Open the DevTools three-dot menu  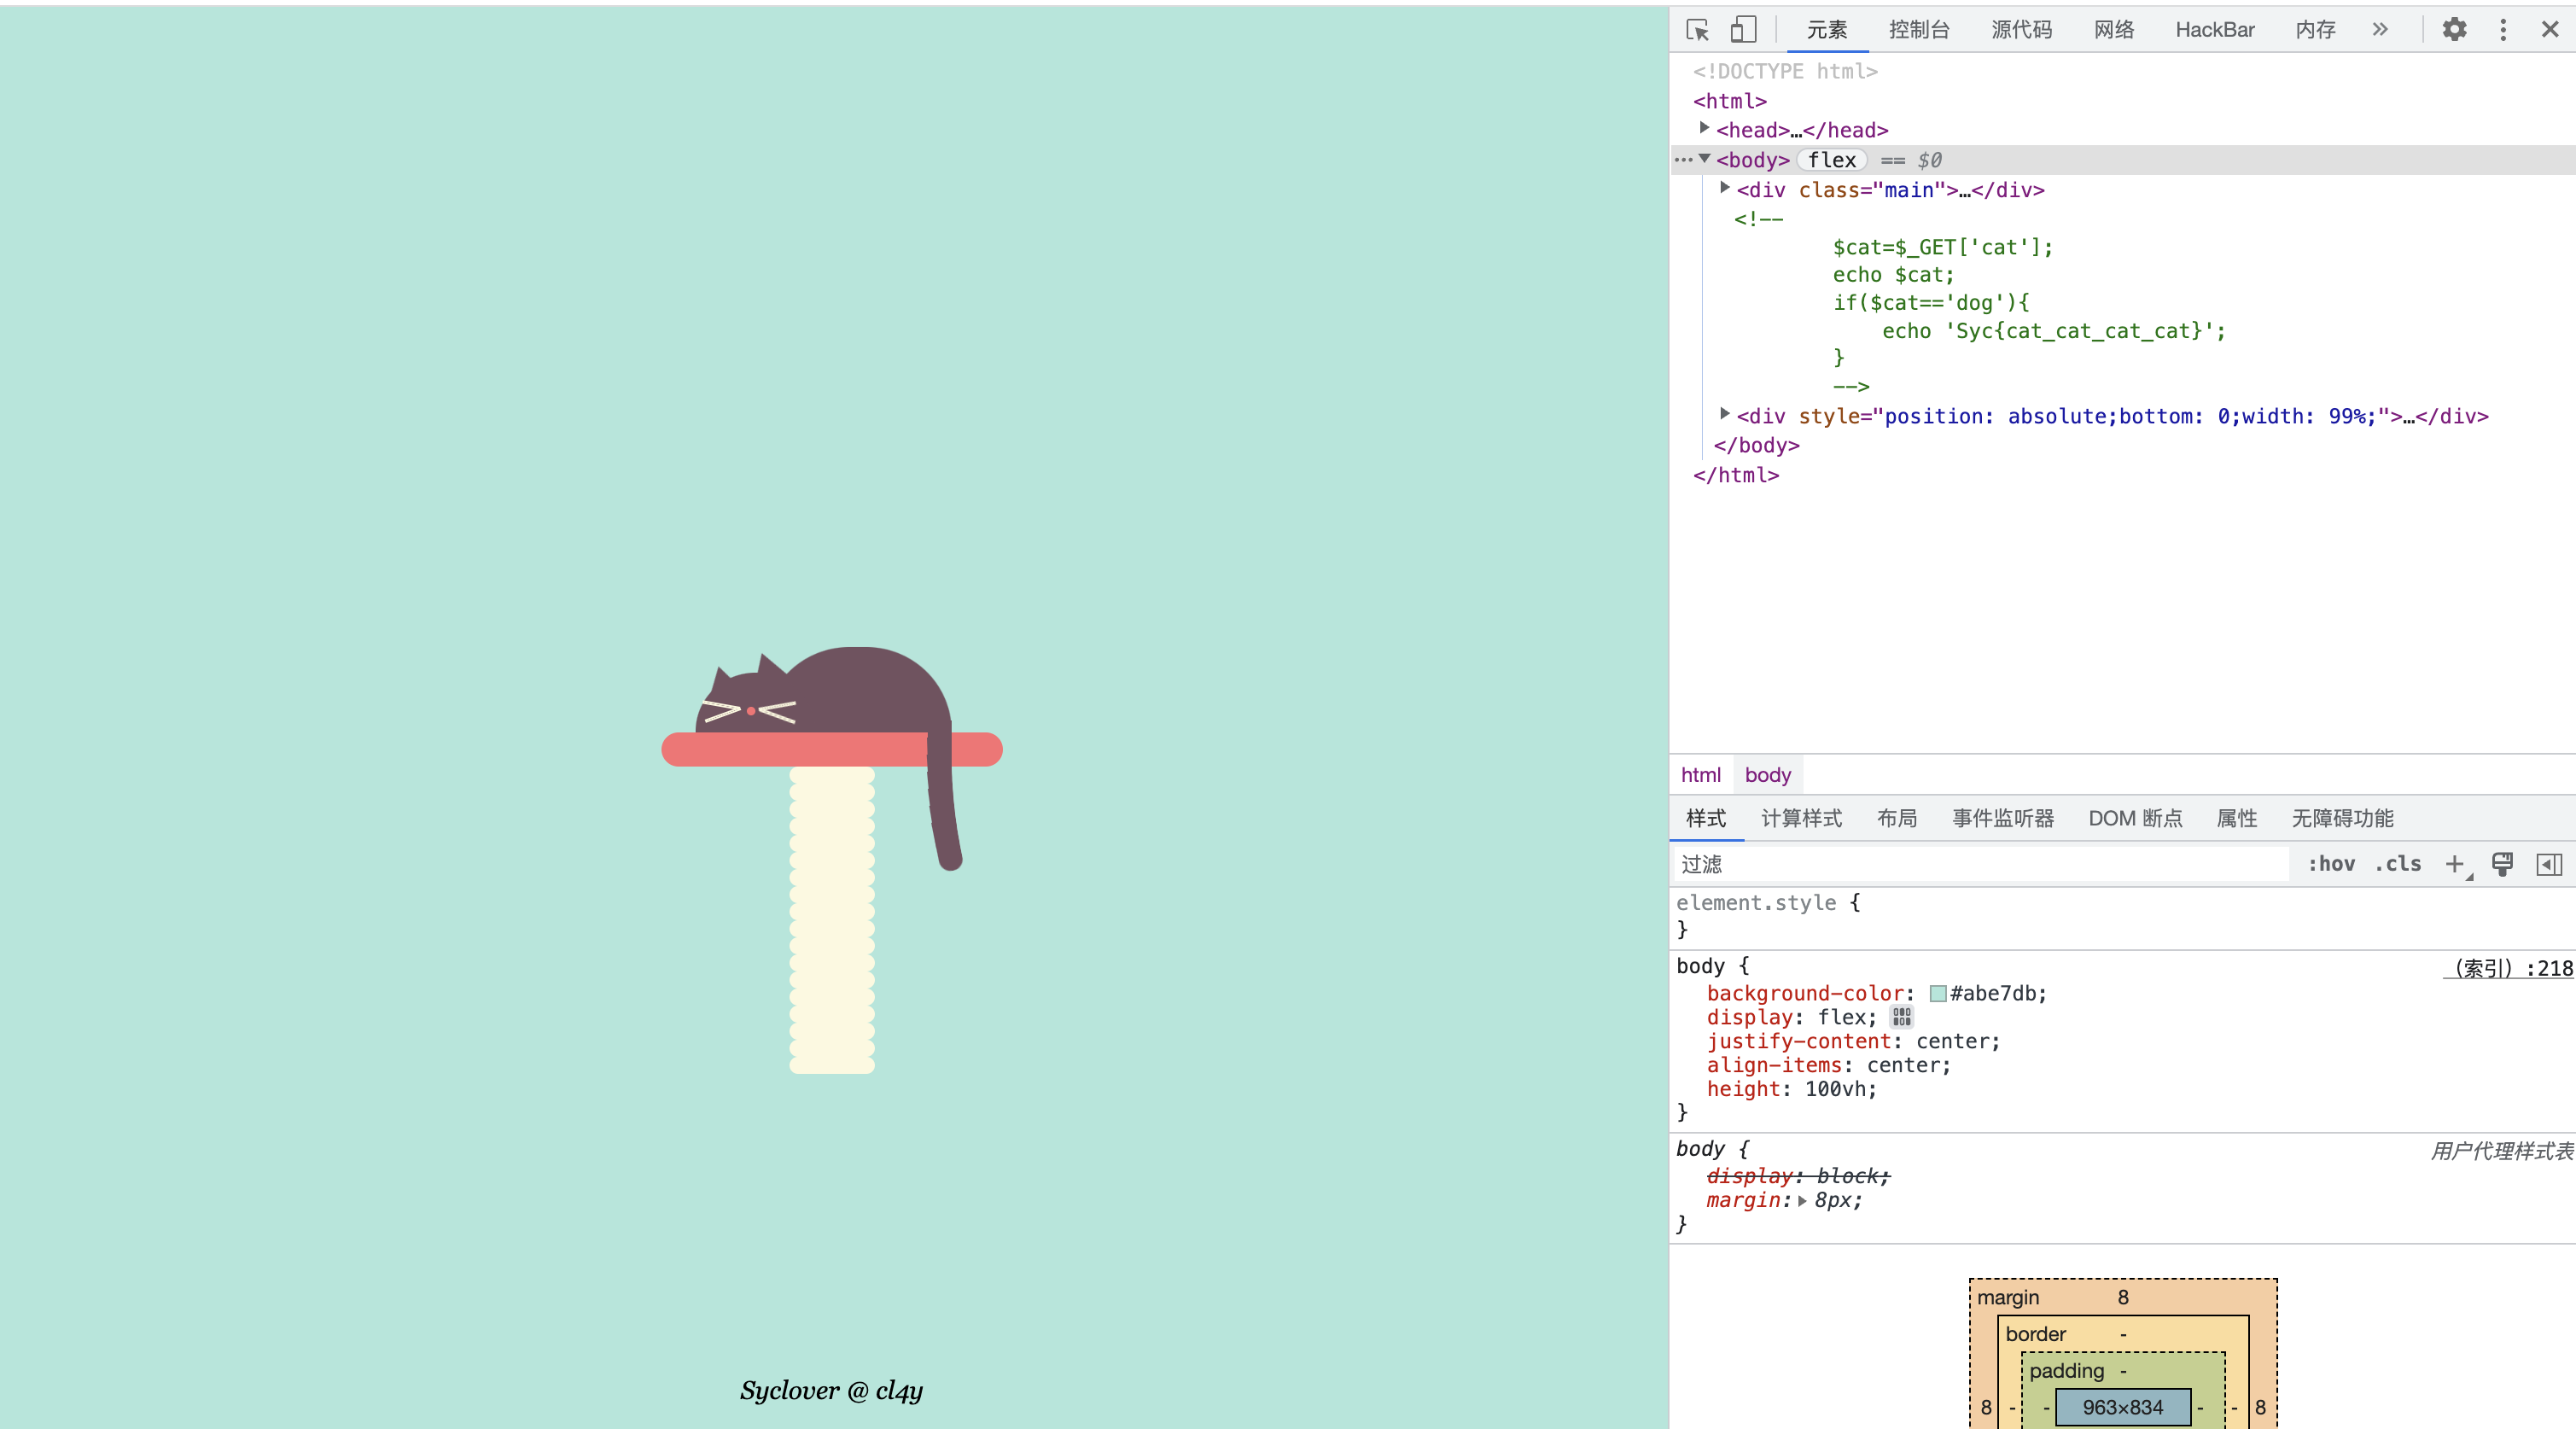click(x=2503, y=30)
